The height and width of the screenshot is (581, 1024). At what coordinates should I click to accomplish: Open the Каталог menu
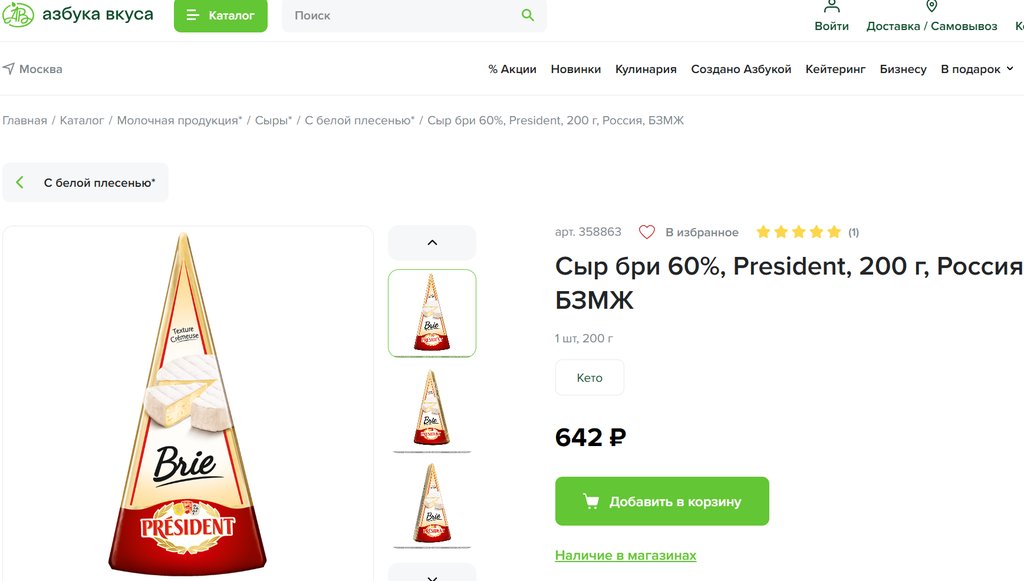coord(220,15)
